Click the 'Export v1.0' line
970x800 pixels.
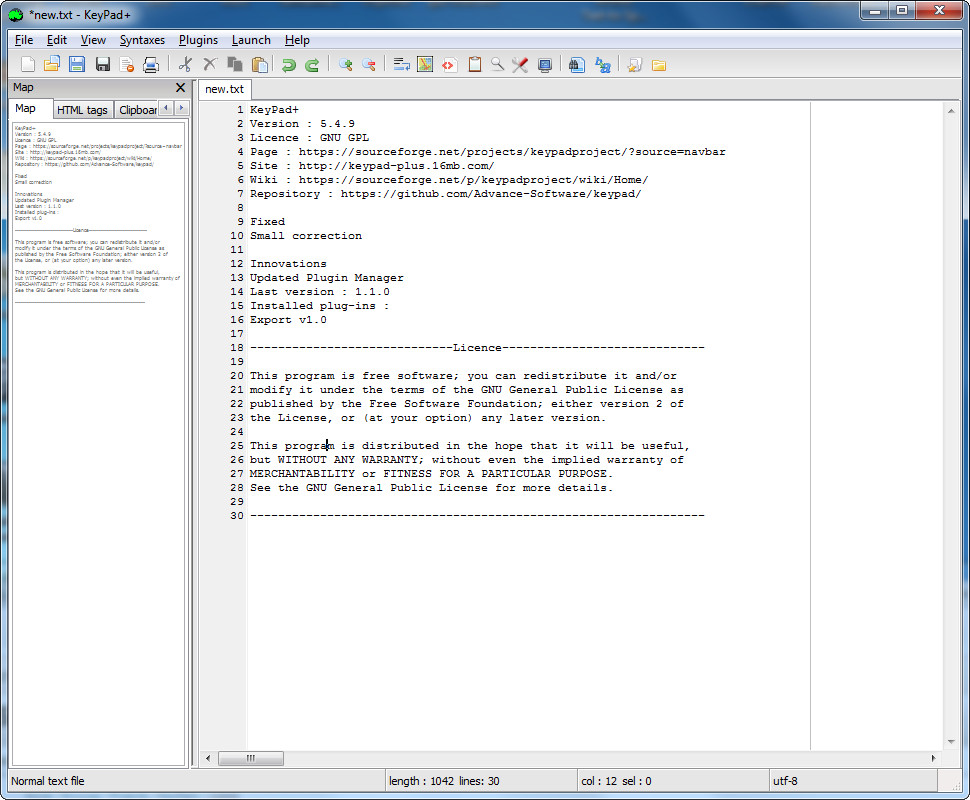click(x=288, y=320)
